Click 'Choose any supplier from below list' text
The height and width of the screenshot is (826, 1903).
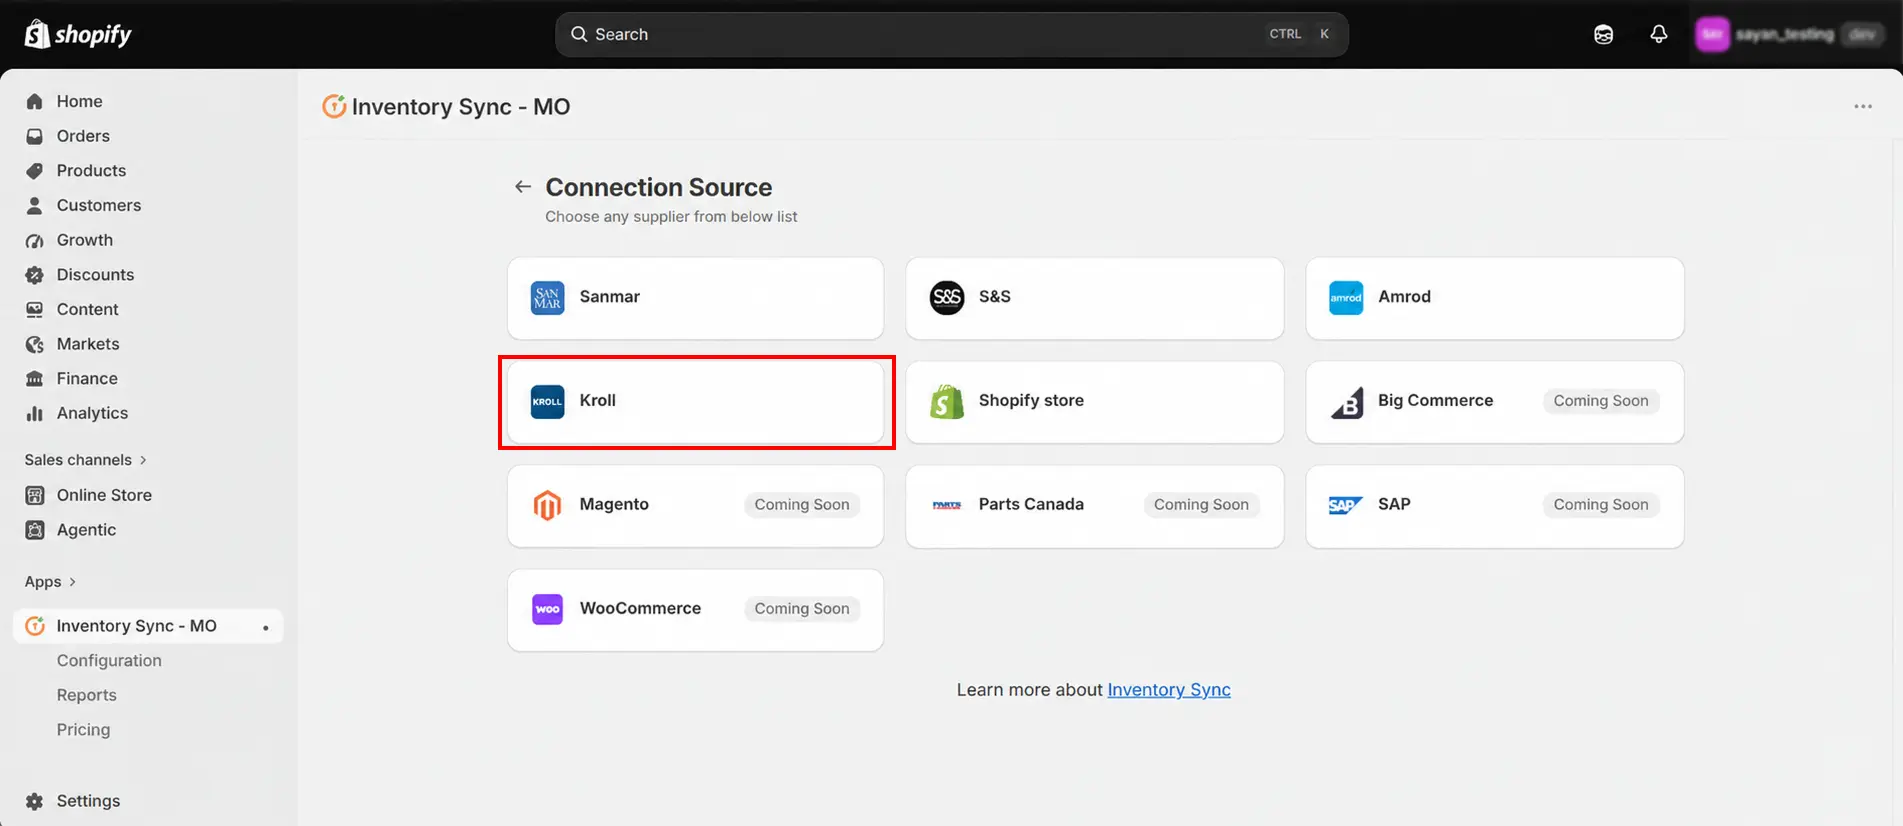[671, 217]
